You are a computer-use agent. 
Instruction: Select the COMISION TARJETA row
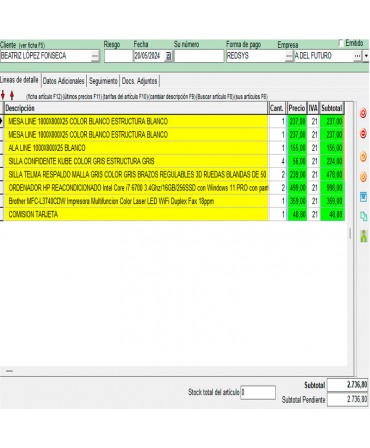tap(136, 214)
